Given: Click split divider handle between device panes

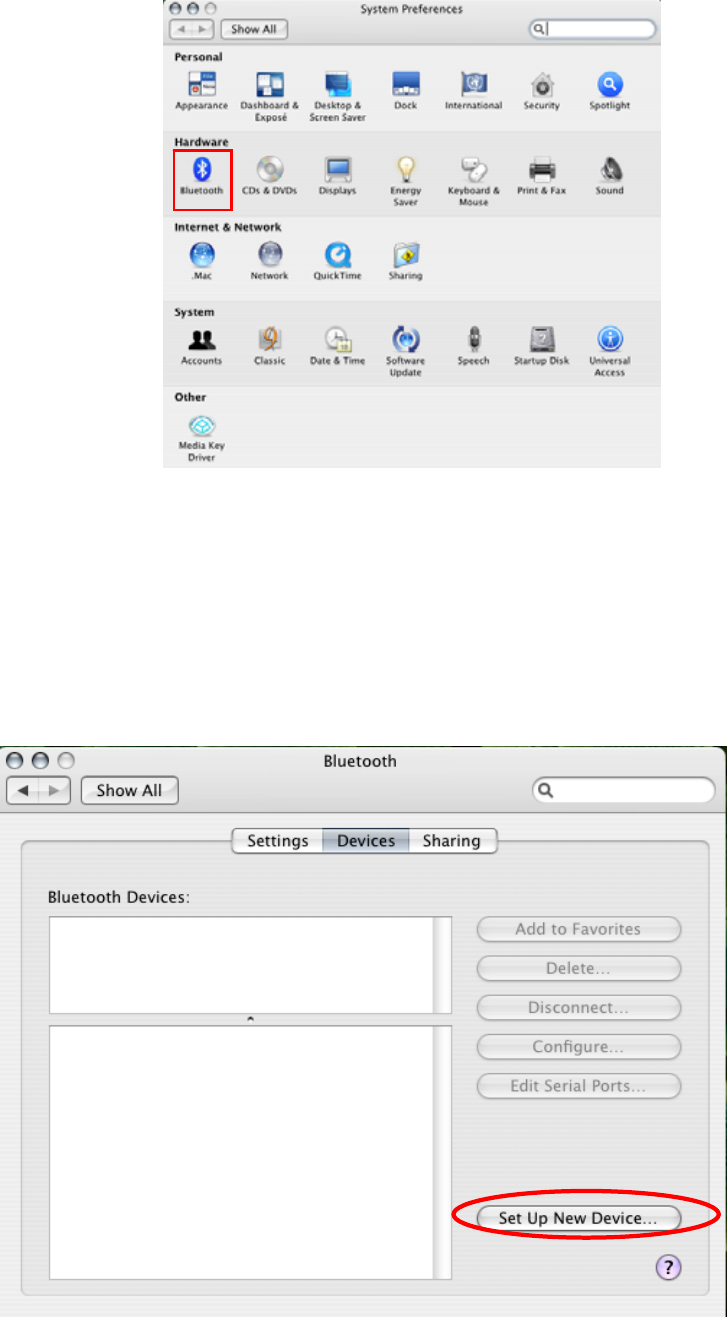Looking at the screenshot, I should click(x=250, y=1019).
